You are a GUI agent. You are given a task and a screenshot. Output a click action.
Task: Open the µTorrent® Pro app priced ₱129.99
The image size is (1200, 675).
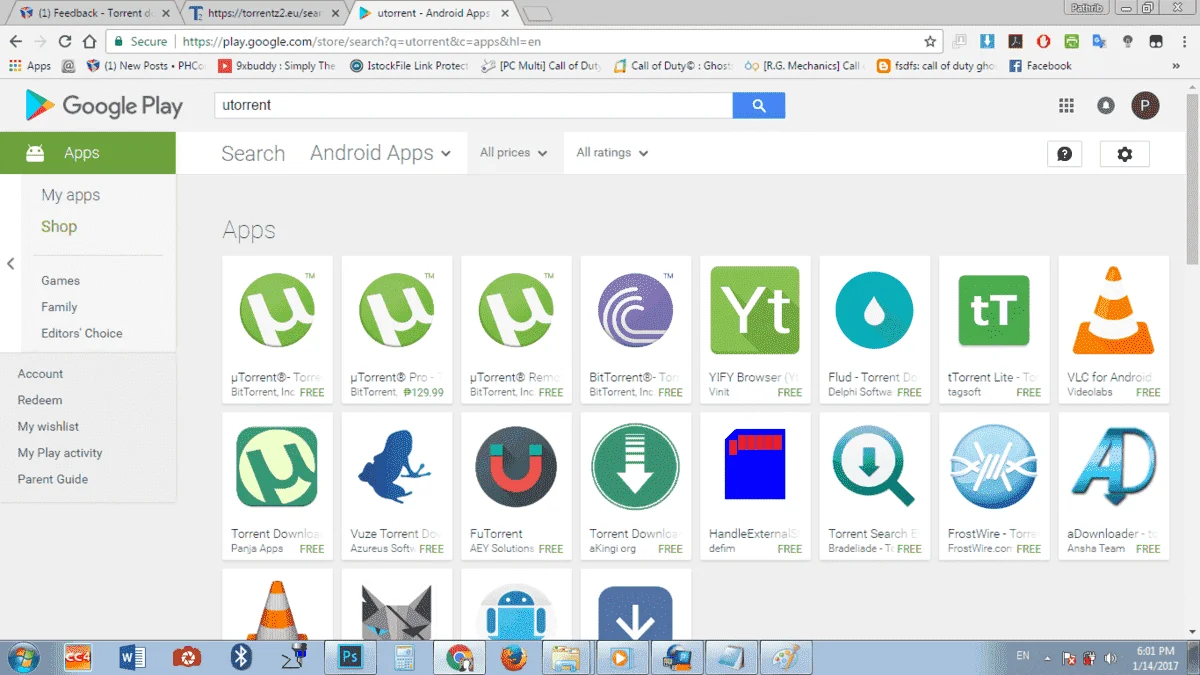(x=396, y=329)
